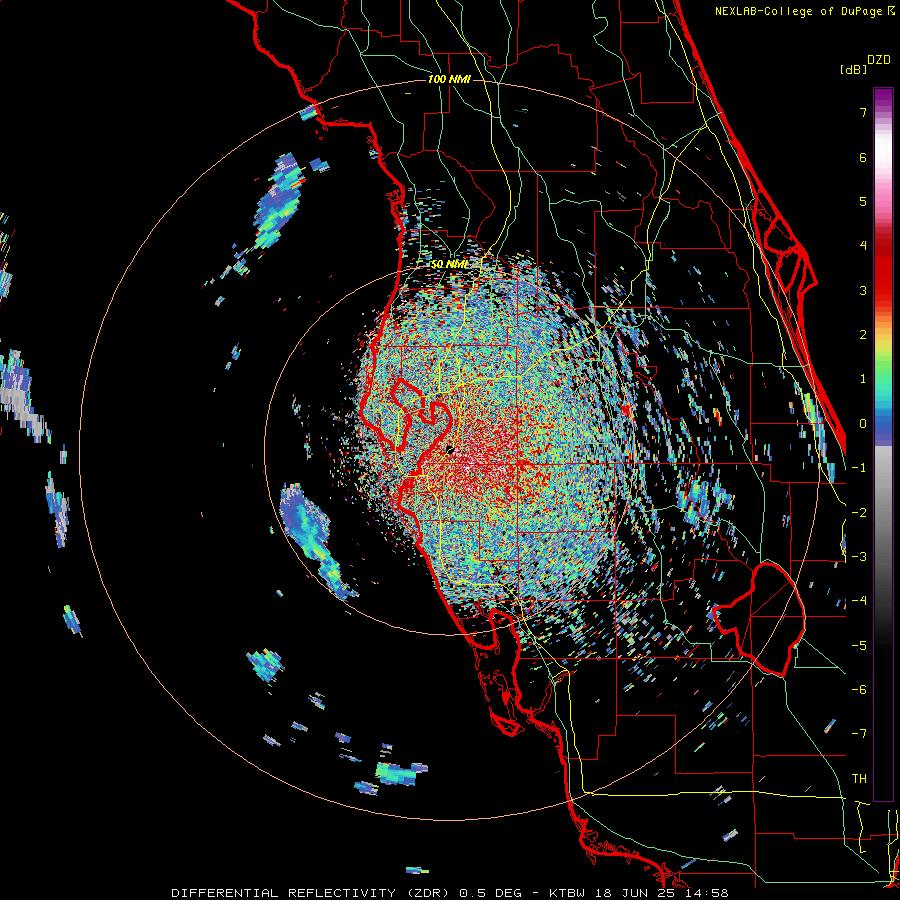Select the -6 dB scale label
This screenshot has width=900, height=900.
(x=859, y=690)
